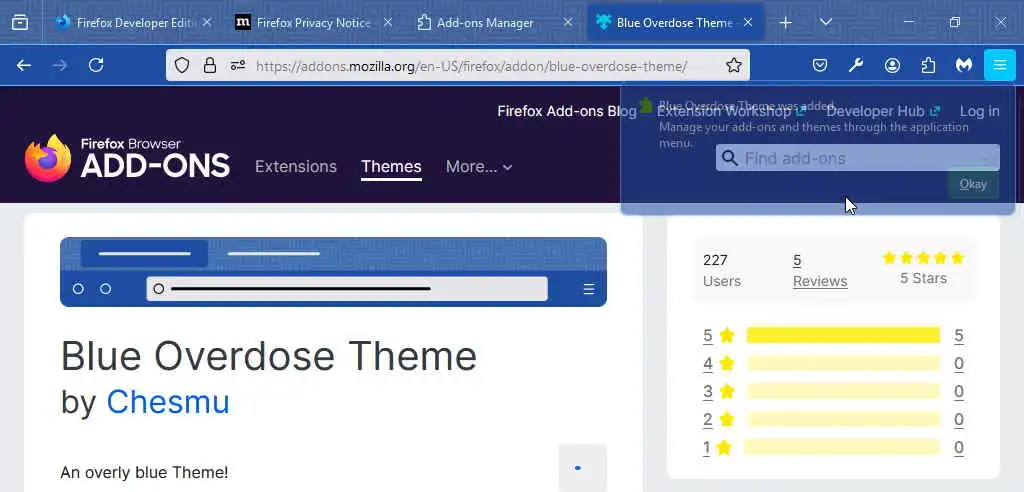Open the Extensions section
The width and height of the screenshot is (1024, 492).
[x=296, y=167]
